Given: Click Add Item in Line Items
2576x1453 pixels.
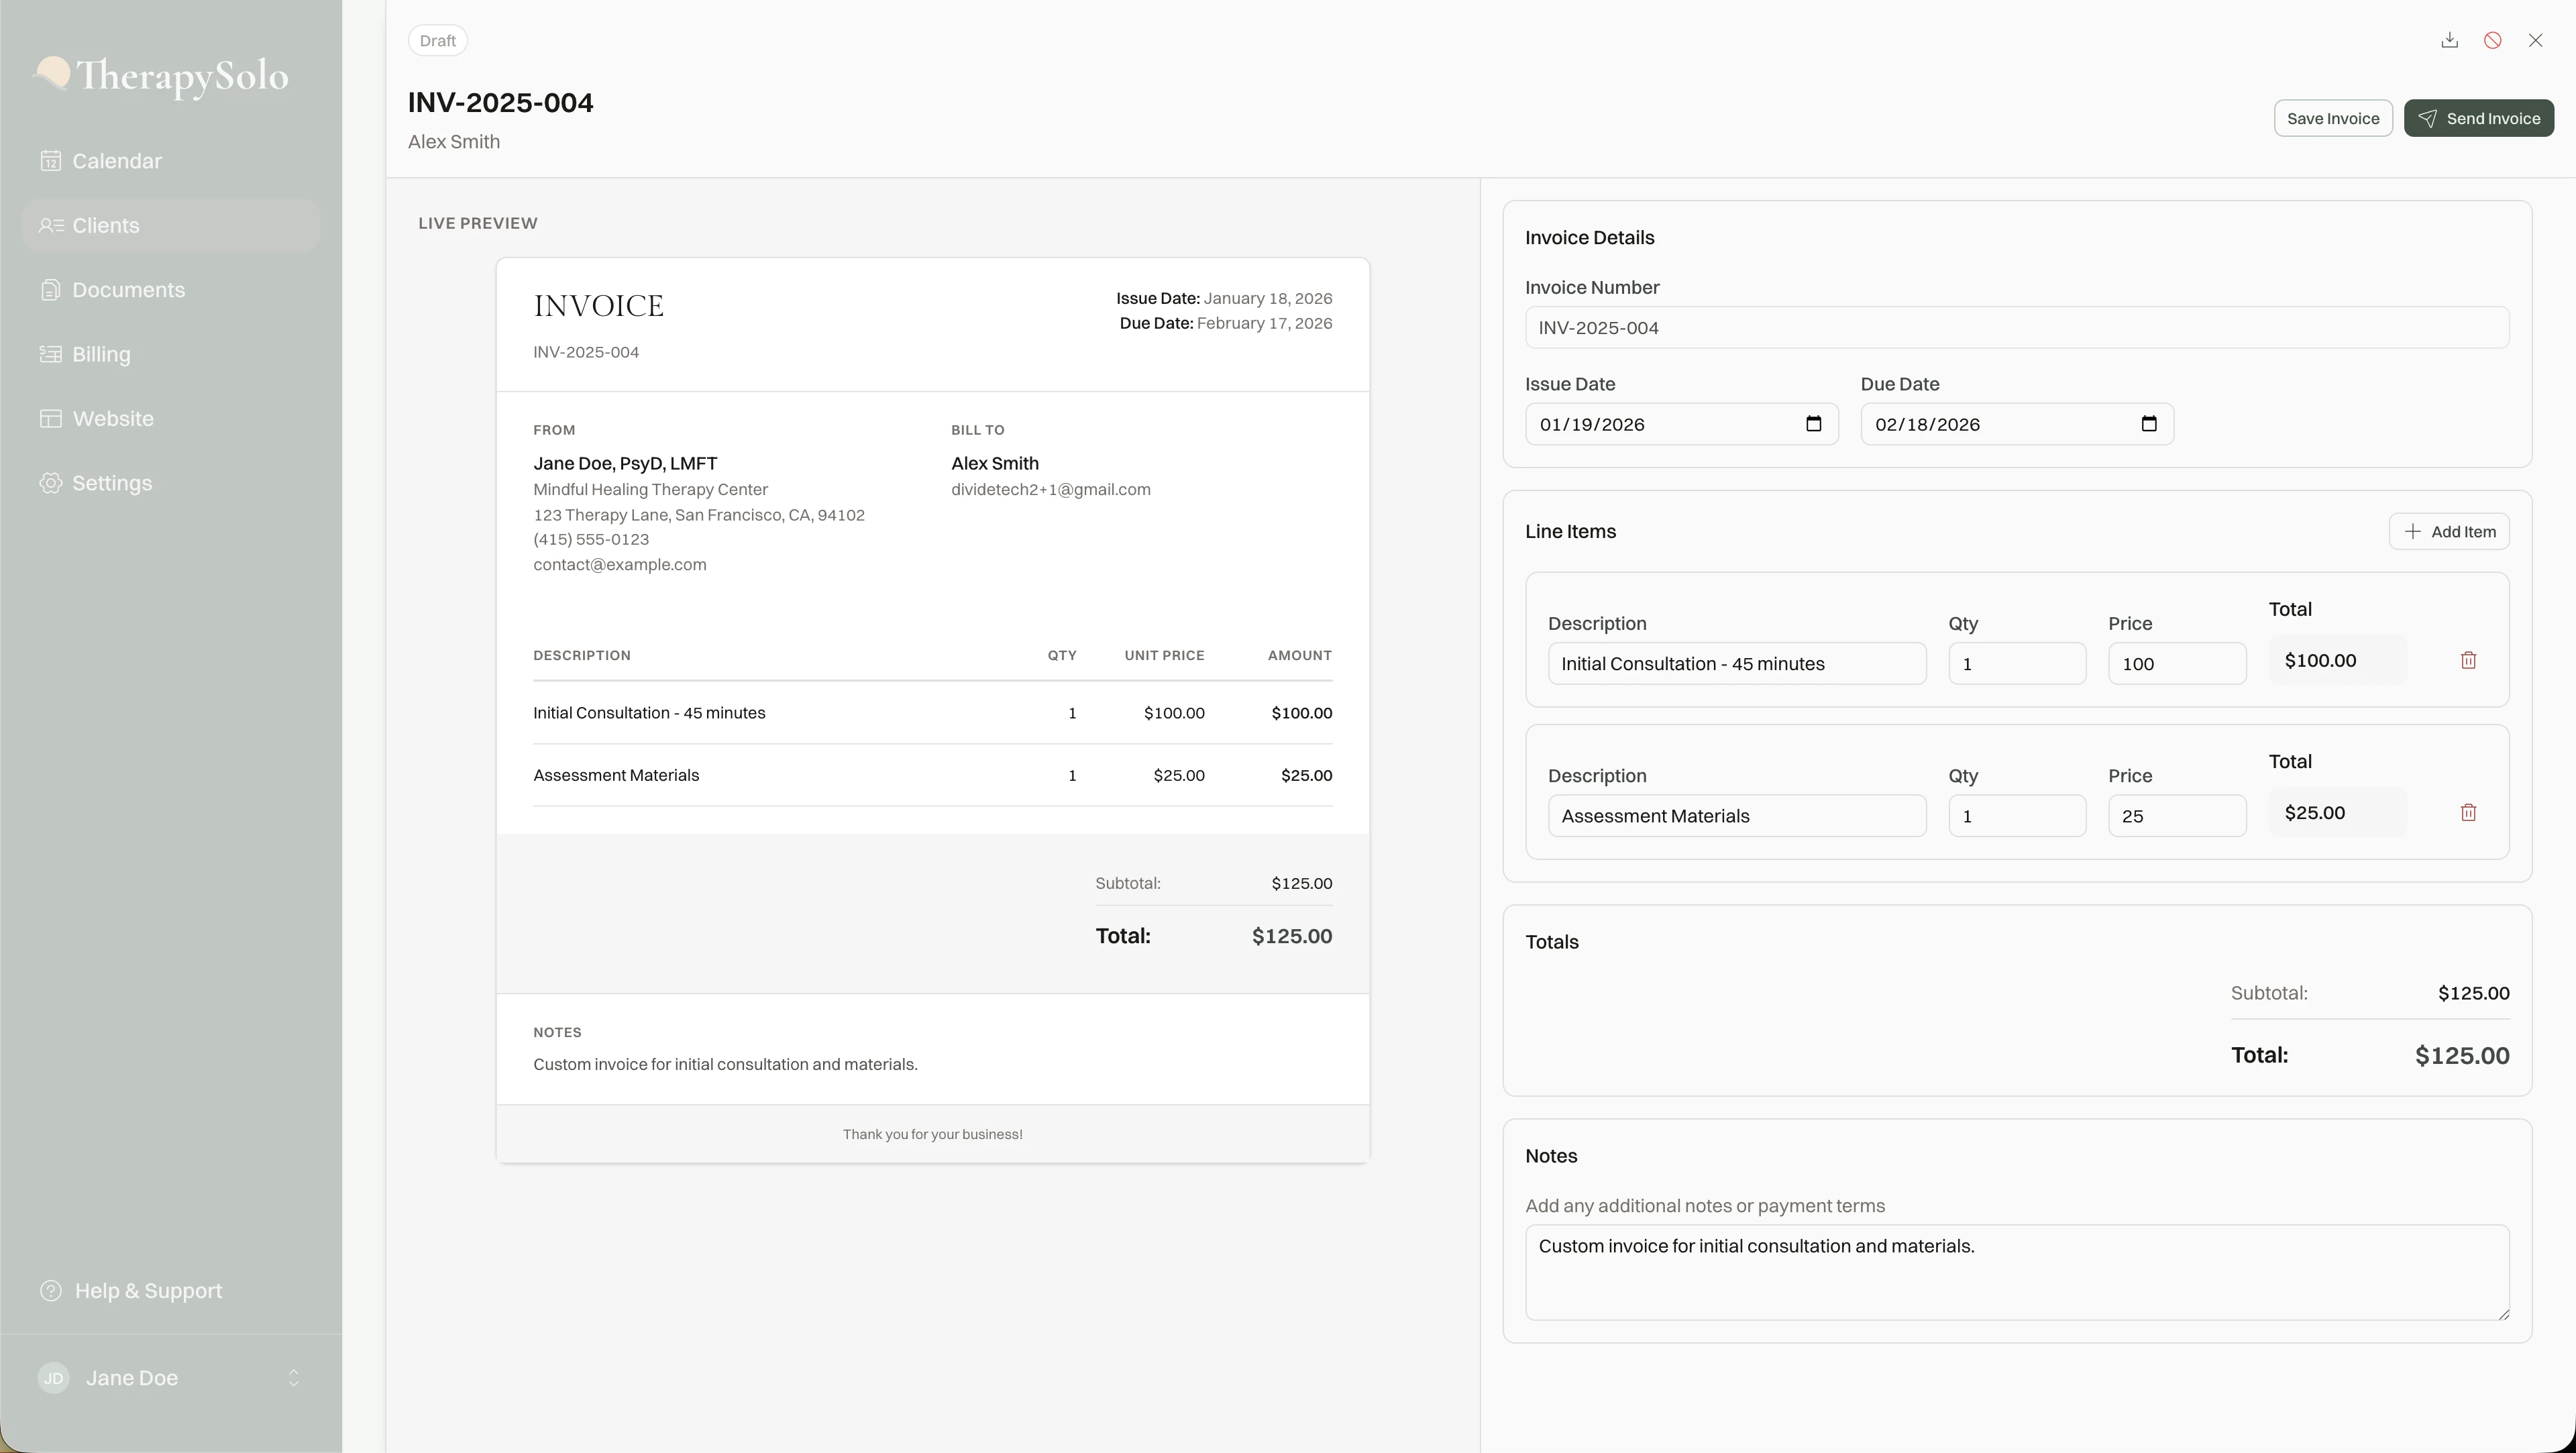Looking at the screenshot, I should tap(2448, 531).
